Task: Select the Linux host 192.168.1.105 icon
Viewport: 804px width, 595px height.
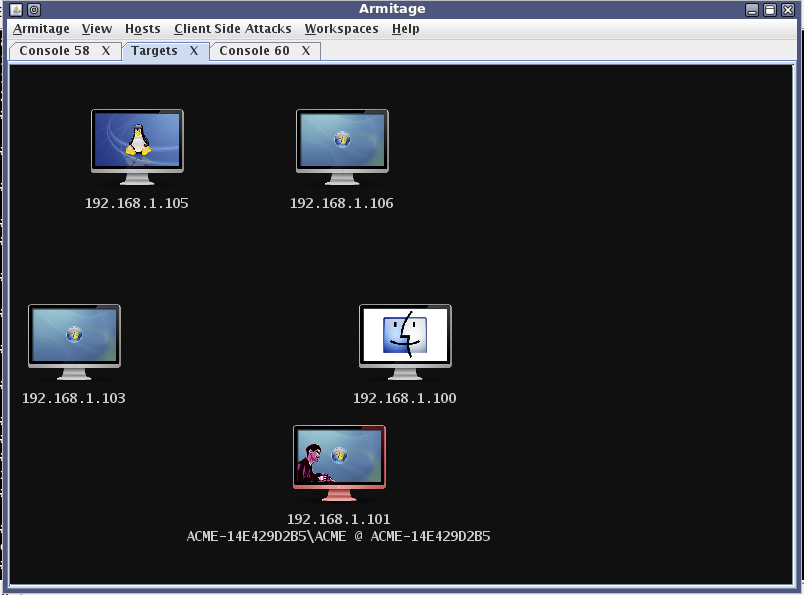Action: 137,146
